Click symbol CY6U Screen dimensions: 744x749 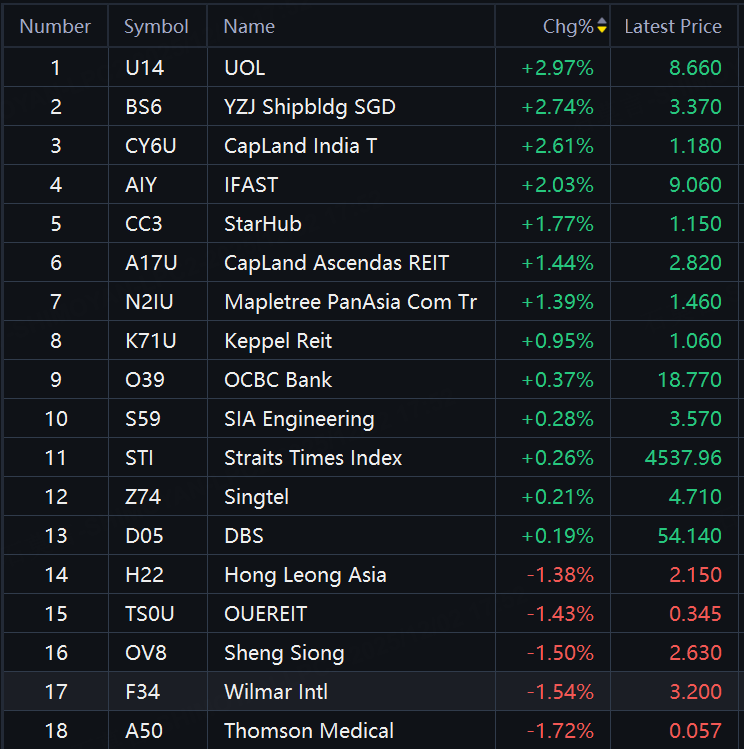[150, 146]
